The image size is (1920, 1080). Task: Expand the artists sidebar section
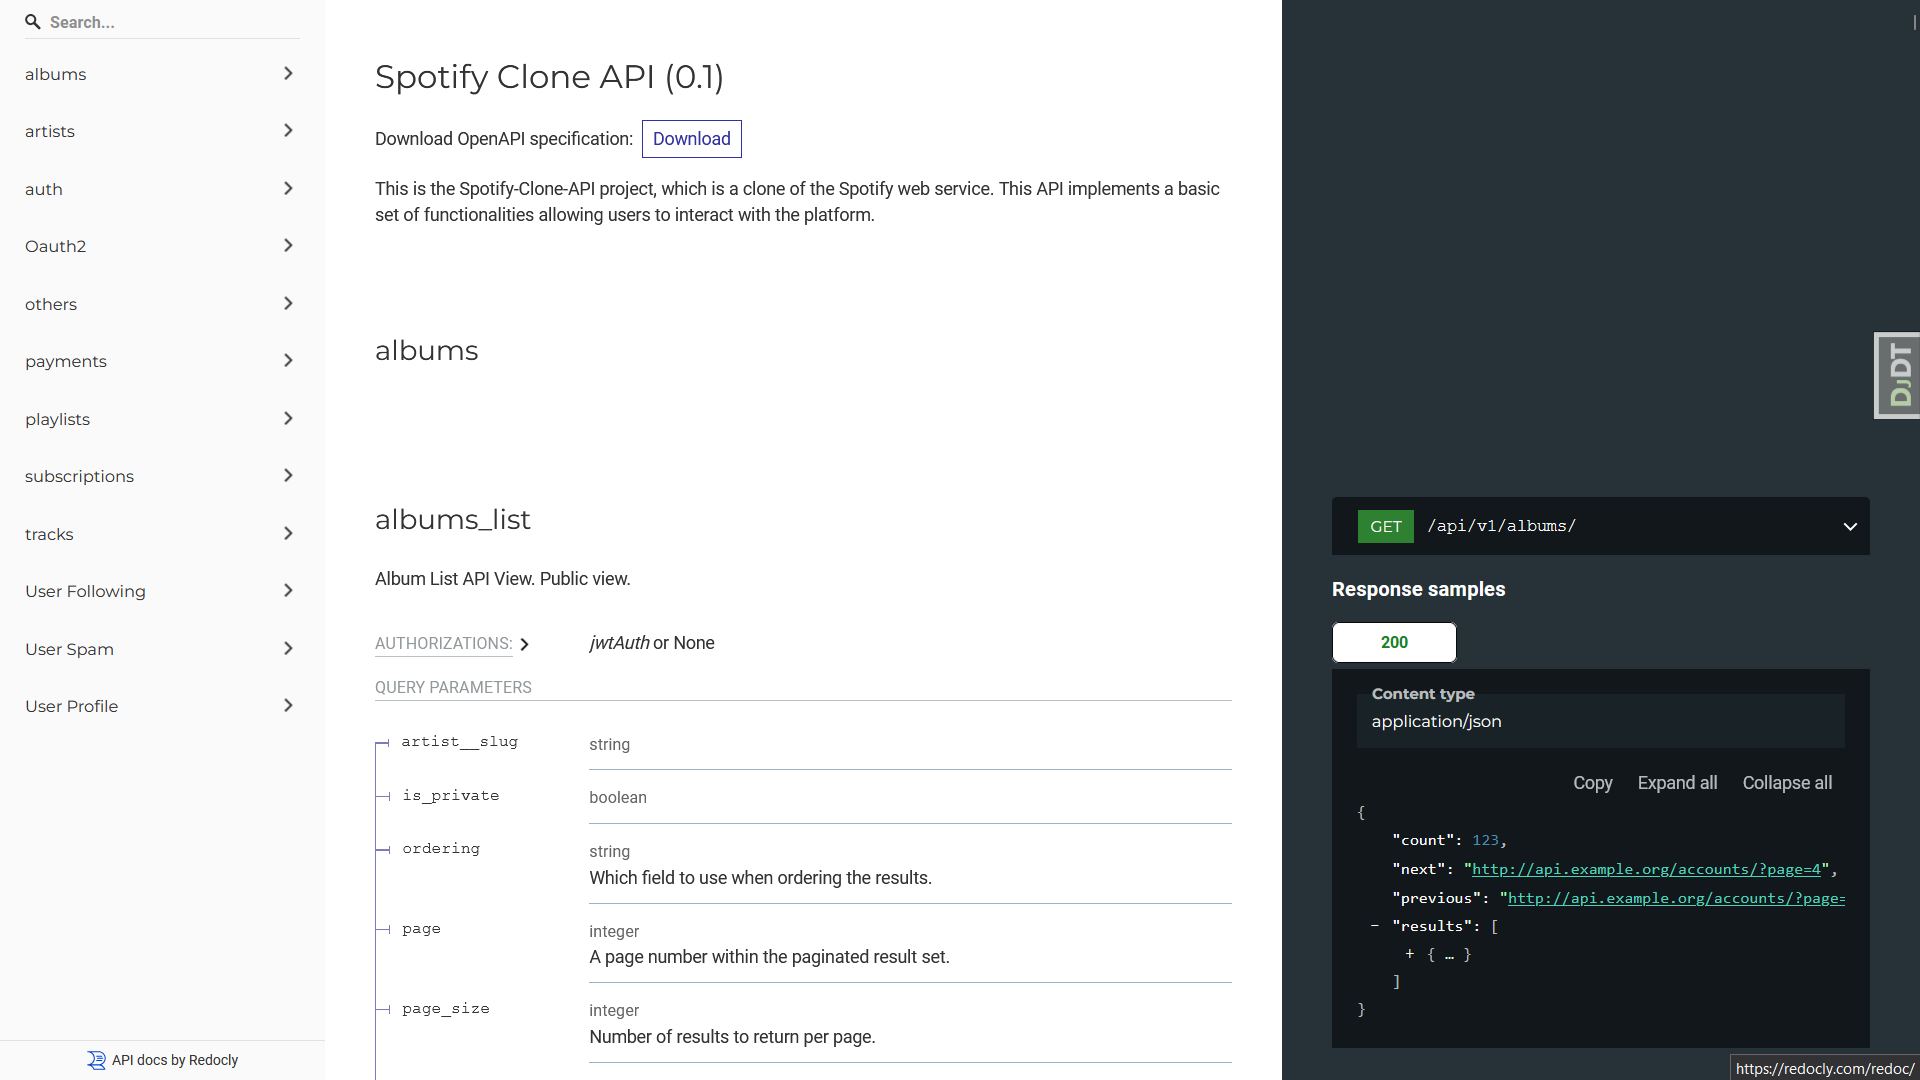(x=287, y=131)
